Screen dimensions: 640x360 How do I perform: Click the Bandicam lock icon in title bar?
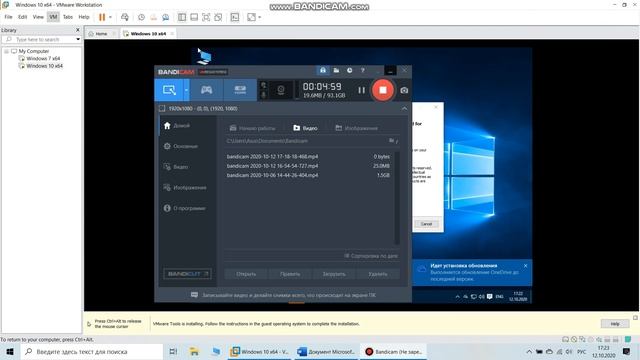click(323, 71)
